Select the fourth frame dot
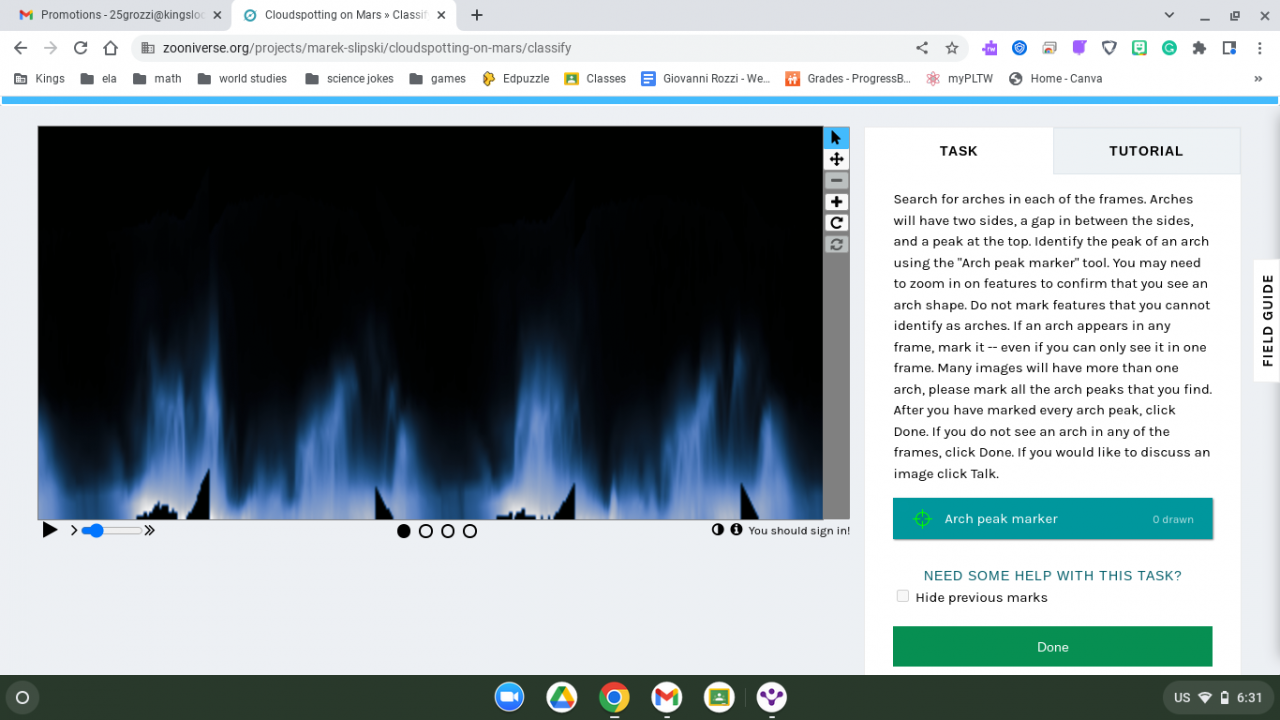This screenshot has height=720, width=1280. point(470,531)
